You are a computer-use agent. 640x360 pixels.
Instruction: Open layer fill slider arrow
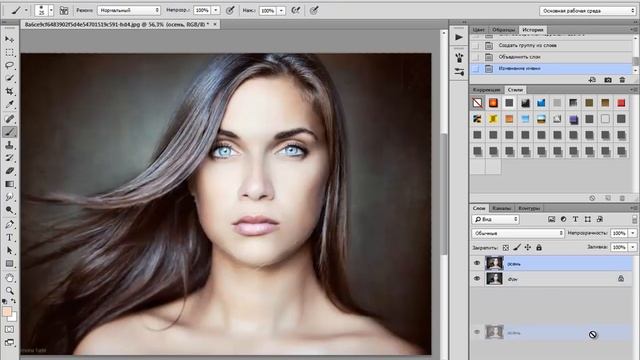click(633, 247)
